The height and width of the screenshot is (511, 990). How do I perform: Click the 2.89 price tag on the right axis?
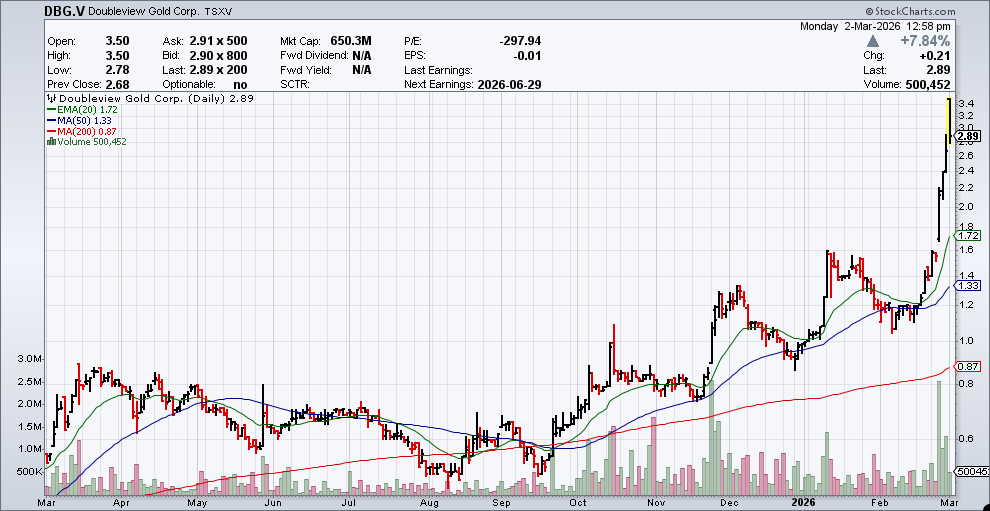click(969, 136)
